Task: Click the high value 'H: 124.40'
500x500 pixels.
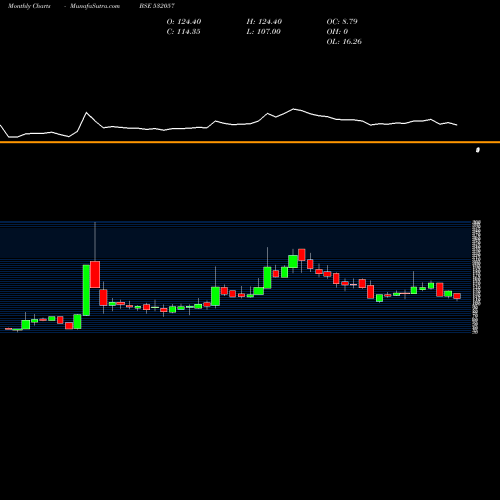Action: (264, 22)
